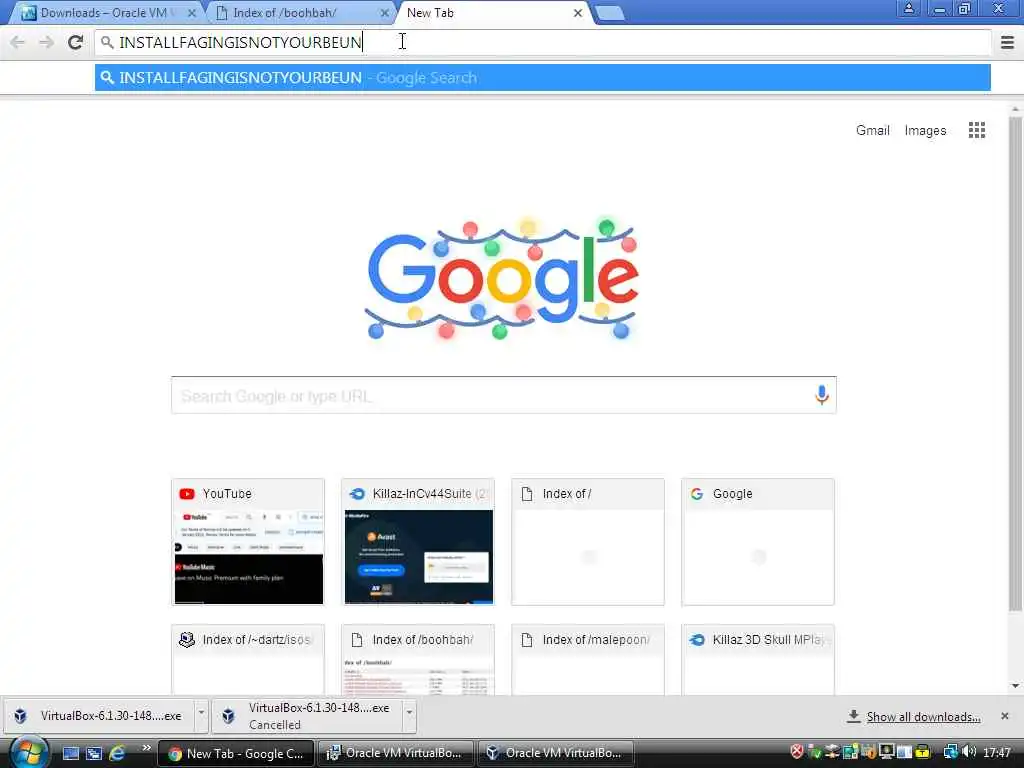
Task: Open the Index of /boohbah/ thumbnail
Action: click(418, 660)
